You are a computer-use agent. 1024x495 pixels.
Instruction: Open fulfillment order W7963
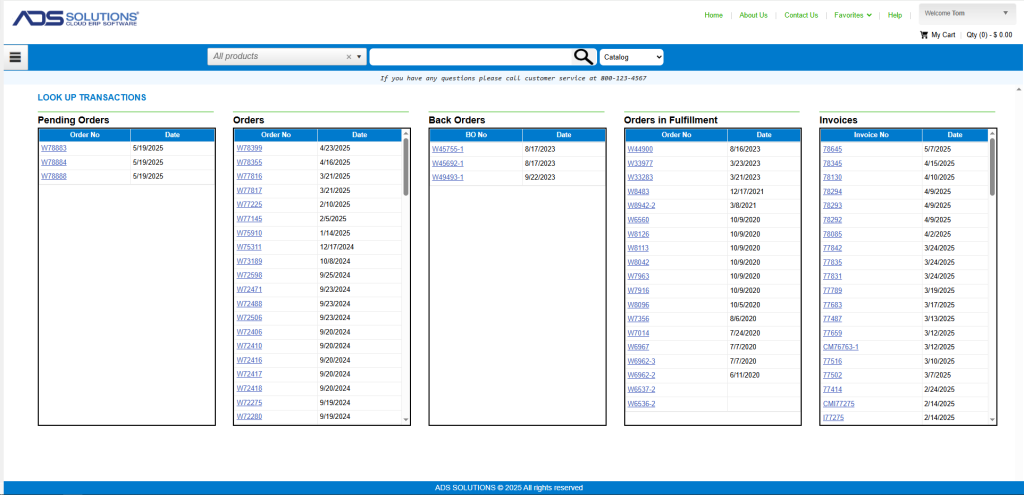click(x=639, y=276)
